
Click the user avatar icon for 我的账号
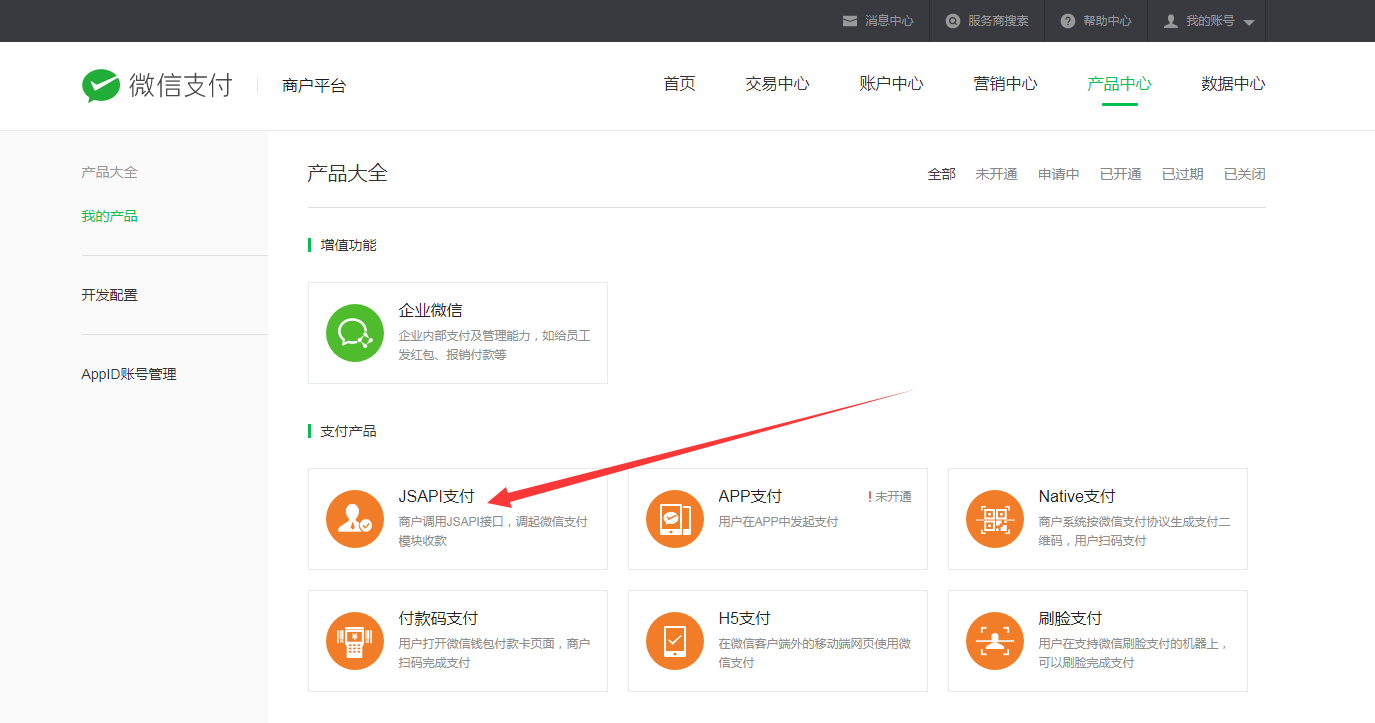[1171, 21]
